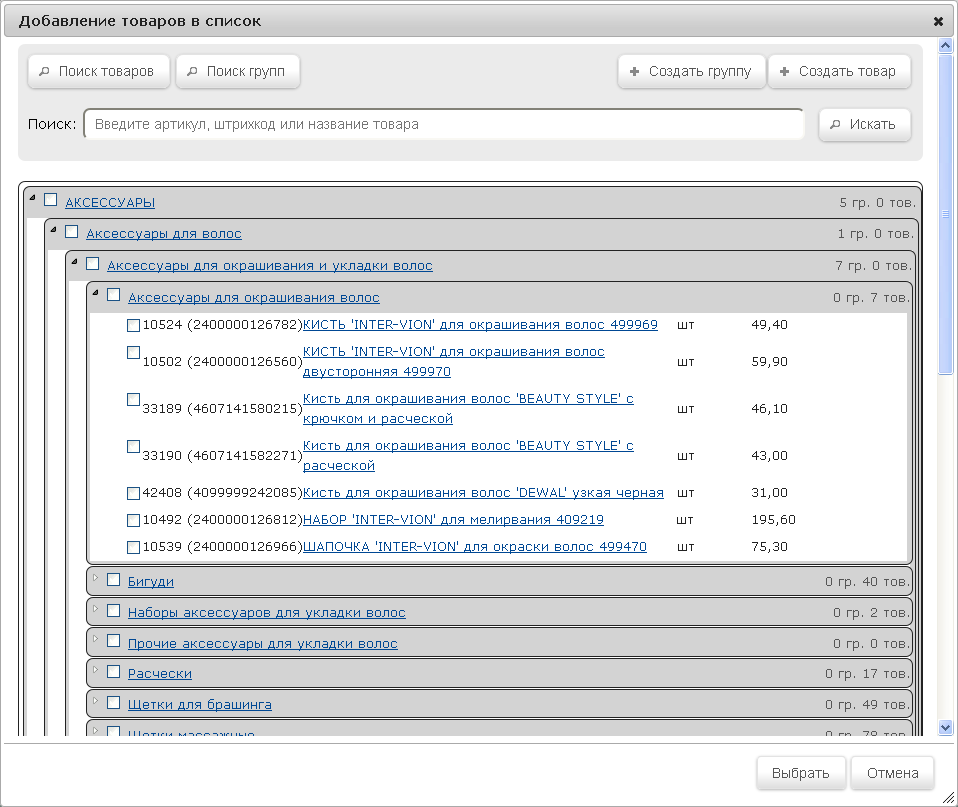Check 'Аксессуары для волос' checkbox
This screenshot has height=807, width=958.
pyautogui.click(x=71, y=232)
